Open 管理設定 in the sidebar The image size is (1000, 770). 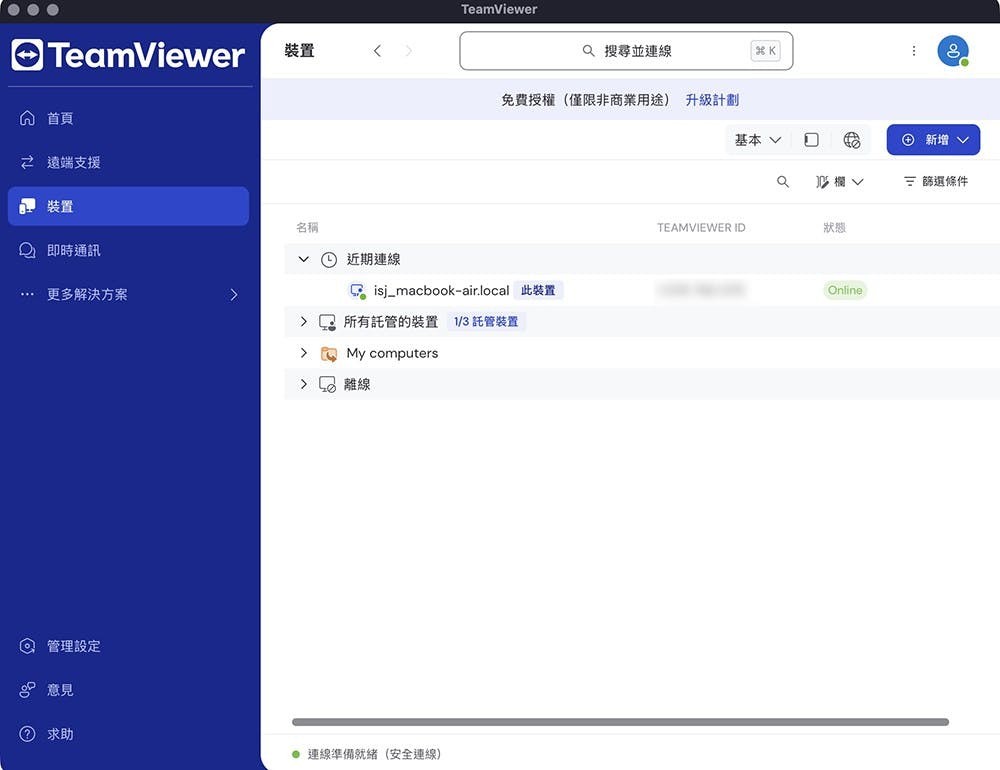tap(73, 646)
